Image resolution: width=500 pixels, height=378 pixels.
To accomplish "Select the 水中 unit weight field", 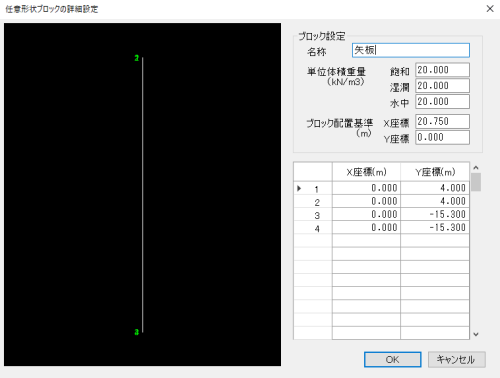I will (442, 102).
